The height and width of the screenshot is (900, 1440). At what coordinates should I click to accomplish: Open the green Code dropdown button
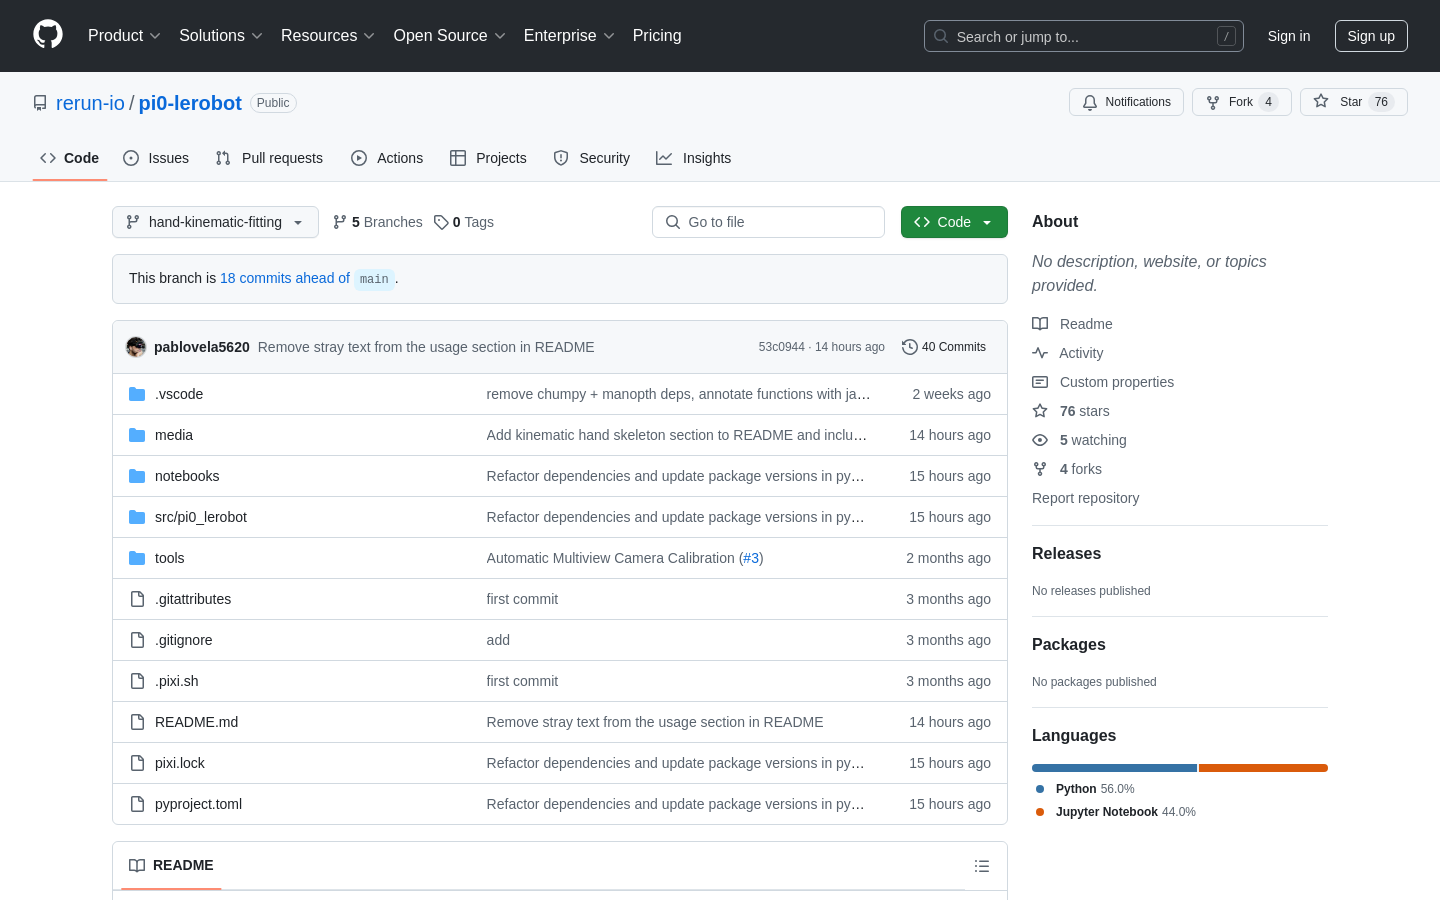(954, 222)
